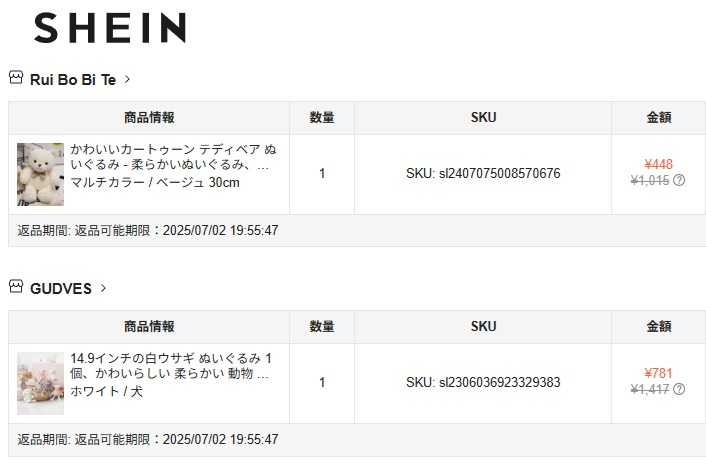Open the white rabbit plush thumbnail

tap(40, 383)
